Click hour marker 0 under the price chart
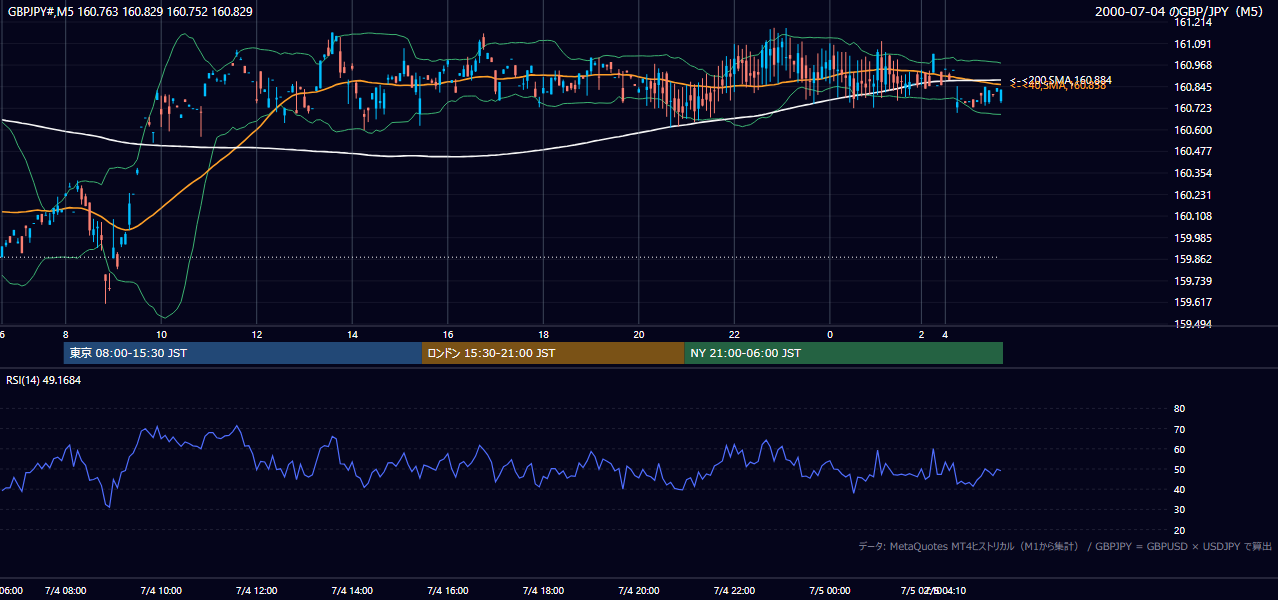The width and height of the screenshot is (1278, 600). tap(830, 334)
